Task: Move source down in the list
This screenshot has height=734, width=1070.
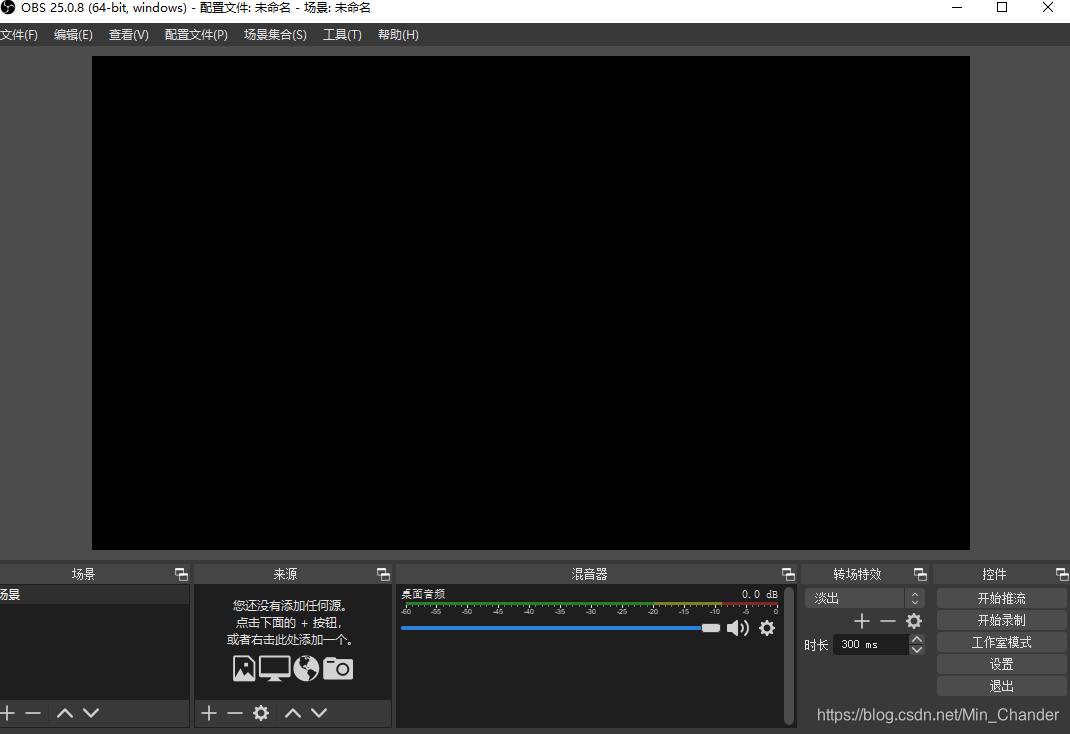Action: 319,714
